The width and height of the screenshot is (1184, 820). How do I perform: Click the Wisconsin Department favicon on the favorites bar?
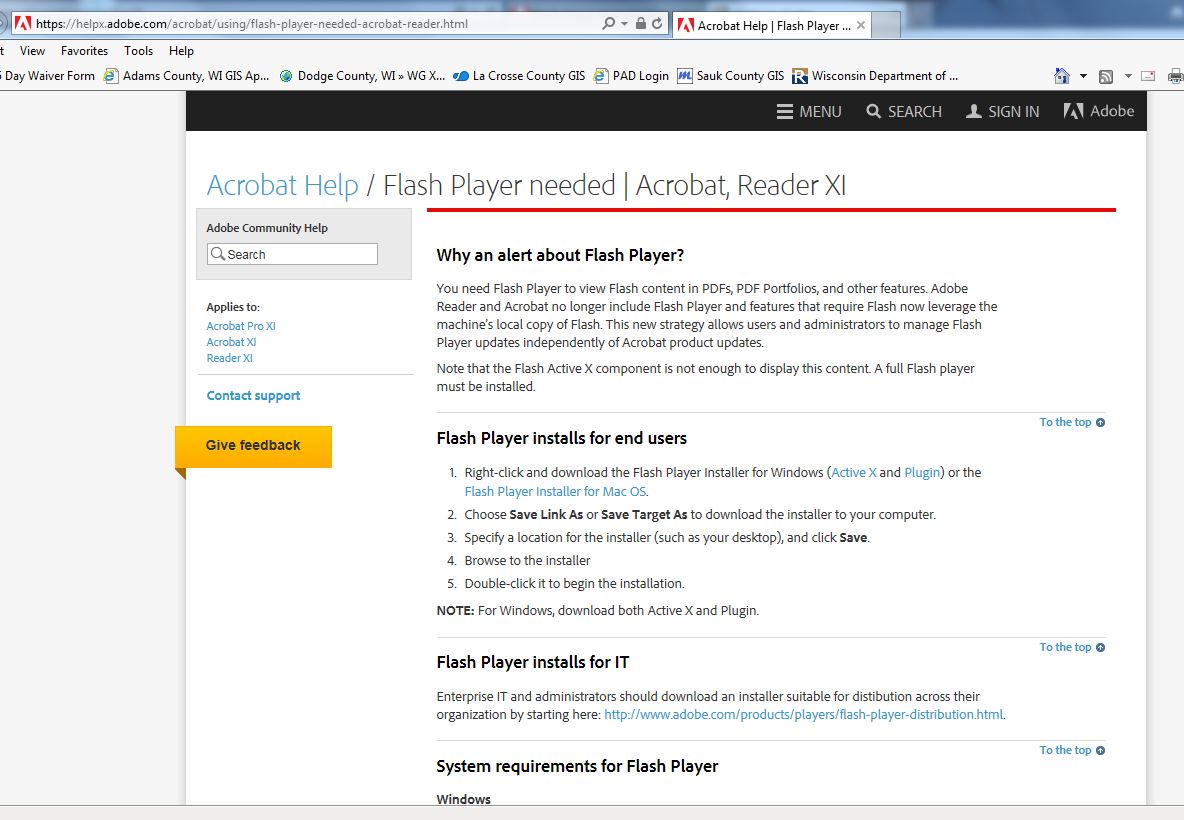[800, 75]
